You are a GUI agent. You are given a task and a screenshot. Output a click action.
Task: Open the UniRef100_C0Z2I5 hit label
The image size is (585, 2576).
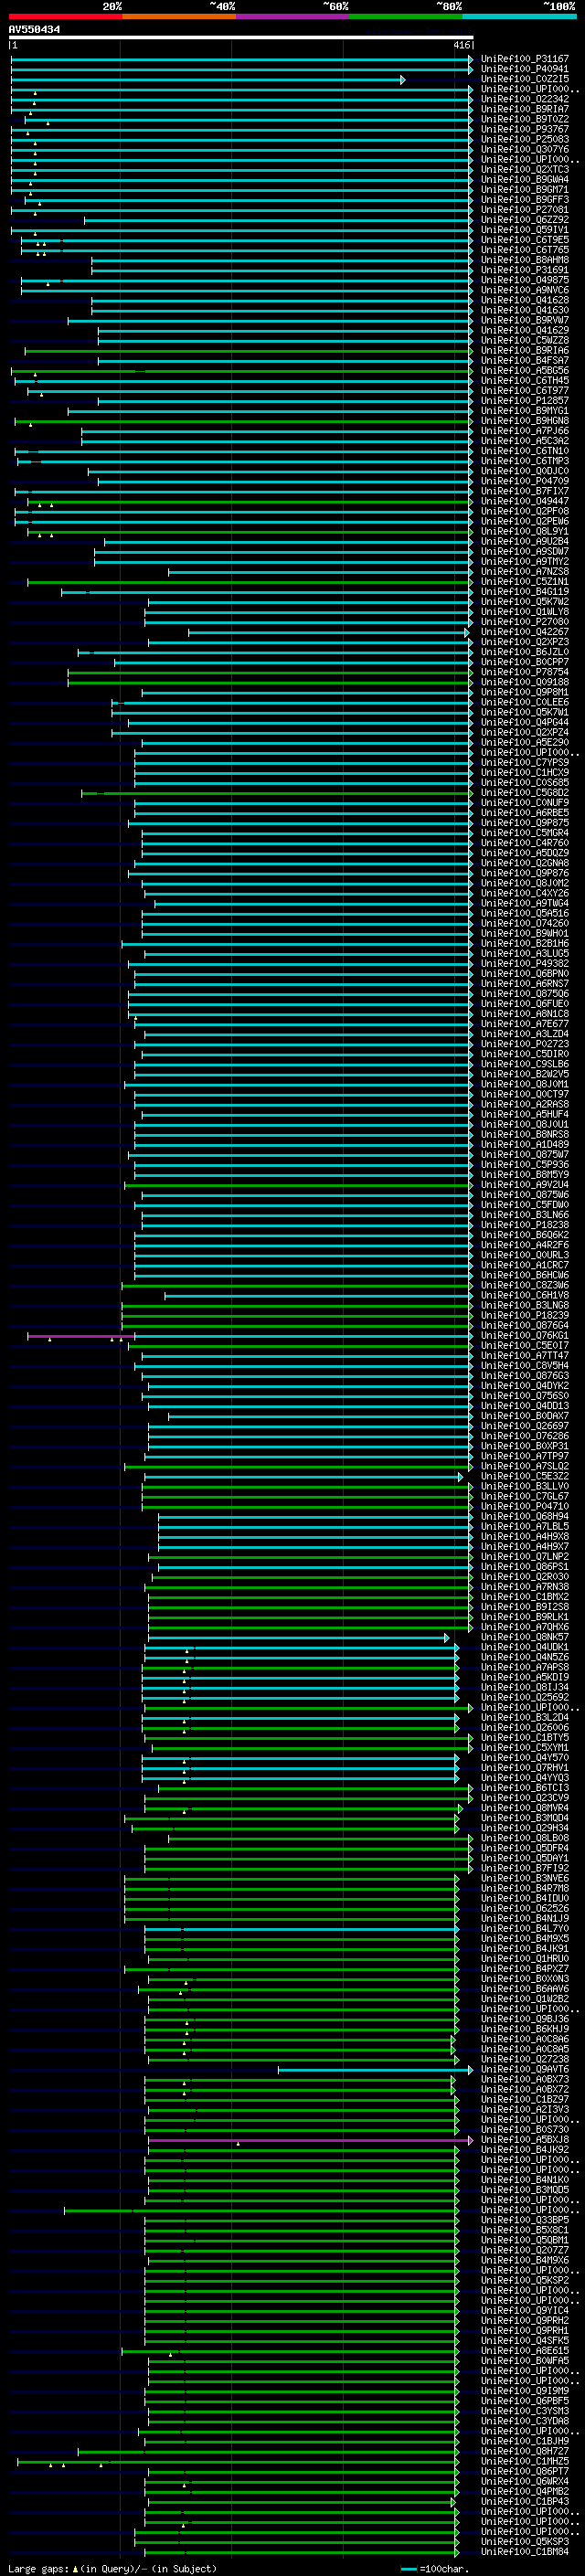coord(524,79)
